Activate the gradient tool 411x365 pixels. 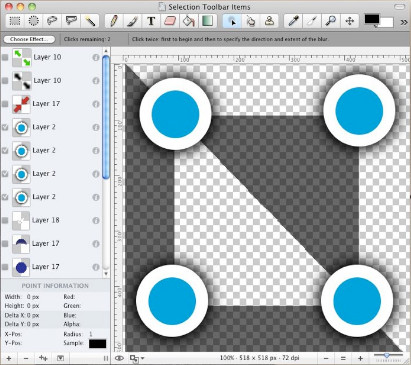[x=207, y=21]
